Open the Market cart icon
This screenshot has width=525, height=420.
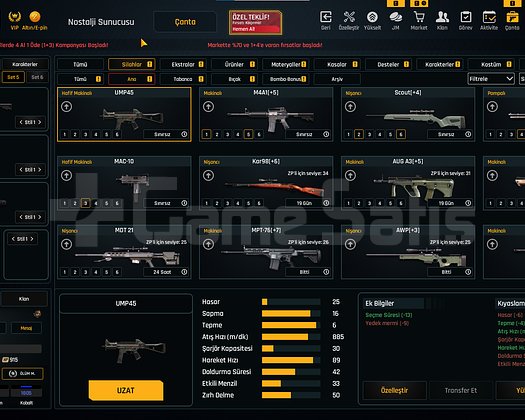click(x=419, y=17)
